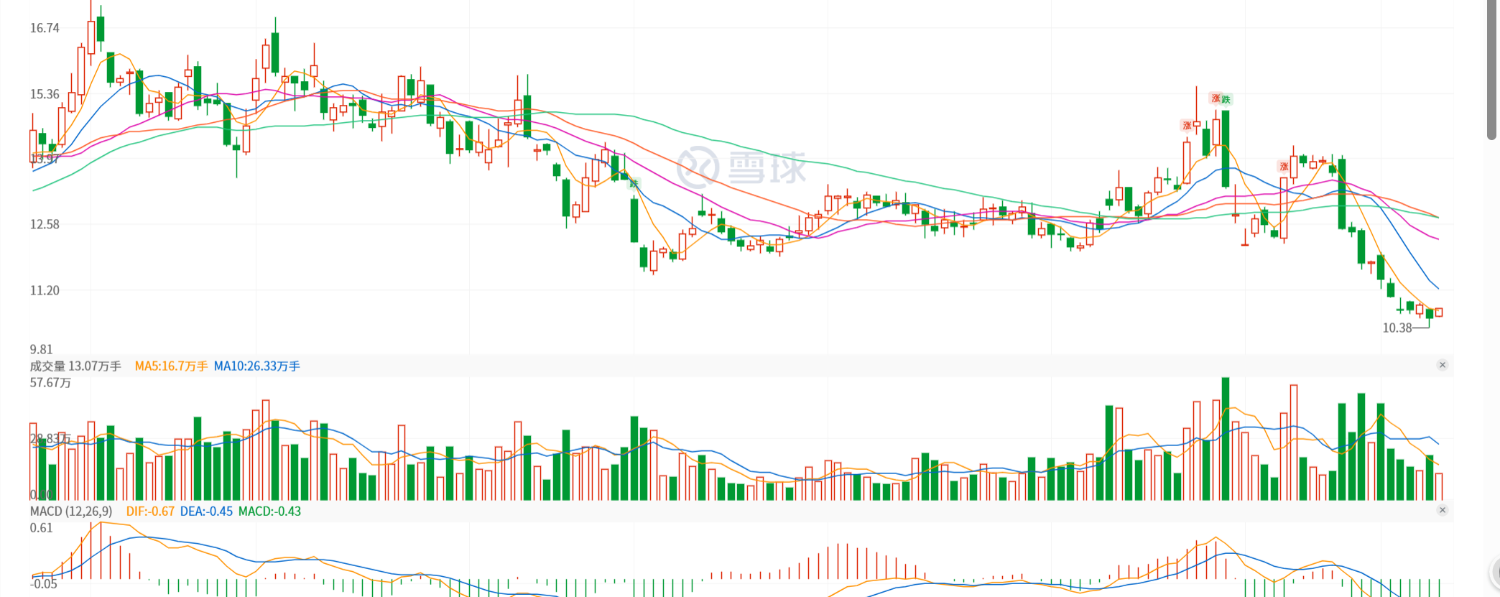The width and height of the screenshot is (1500, 597).
Task: Click the 57.67万 volume axis label
Action: point(51,382)
